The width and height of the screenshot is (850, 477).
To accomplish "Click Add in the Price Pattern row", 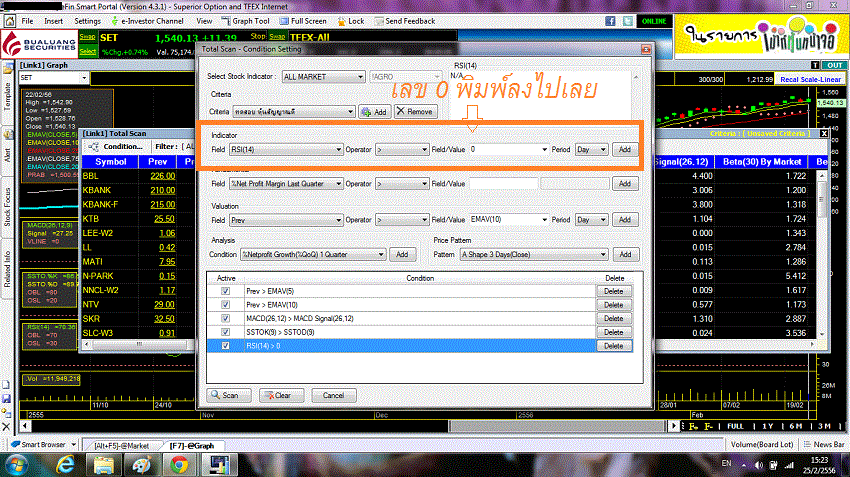I will [x=626, y=254].
